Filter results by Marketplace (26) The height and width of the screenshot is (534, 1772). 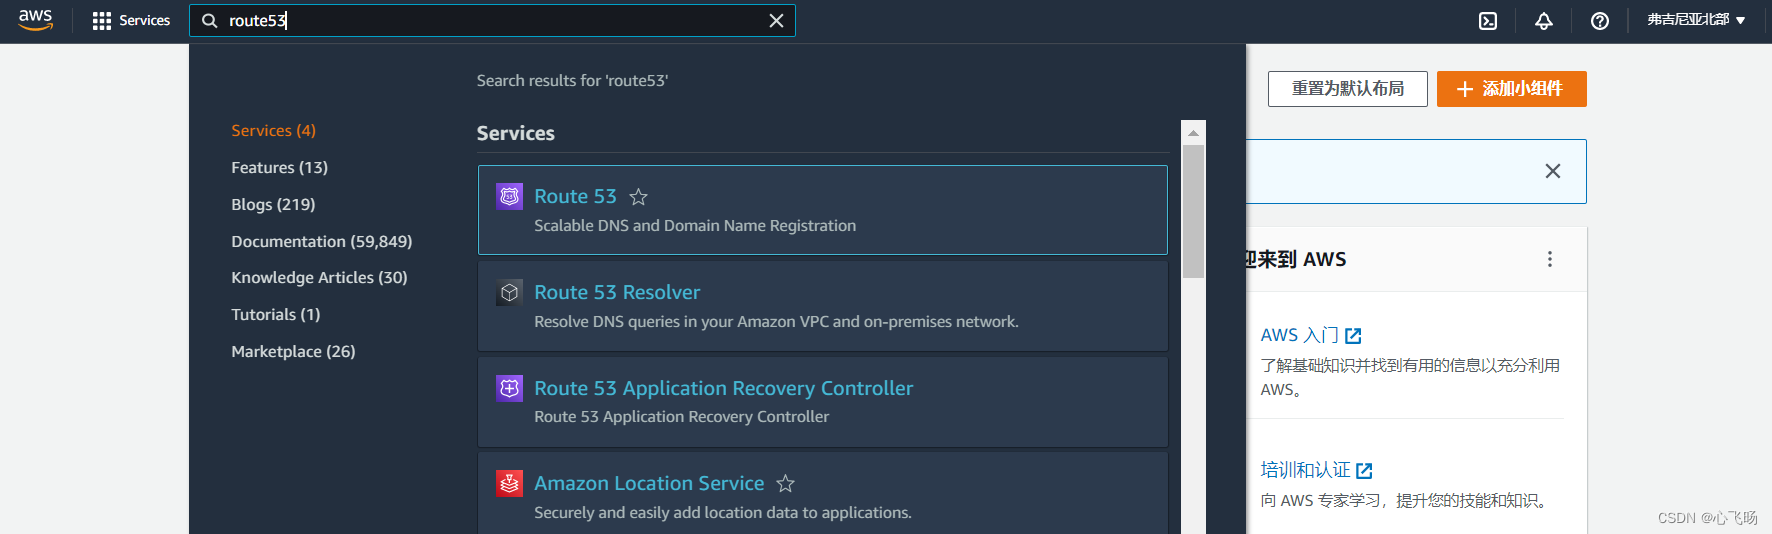click(x=293, y=352)
